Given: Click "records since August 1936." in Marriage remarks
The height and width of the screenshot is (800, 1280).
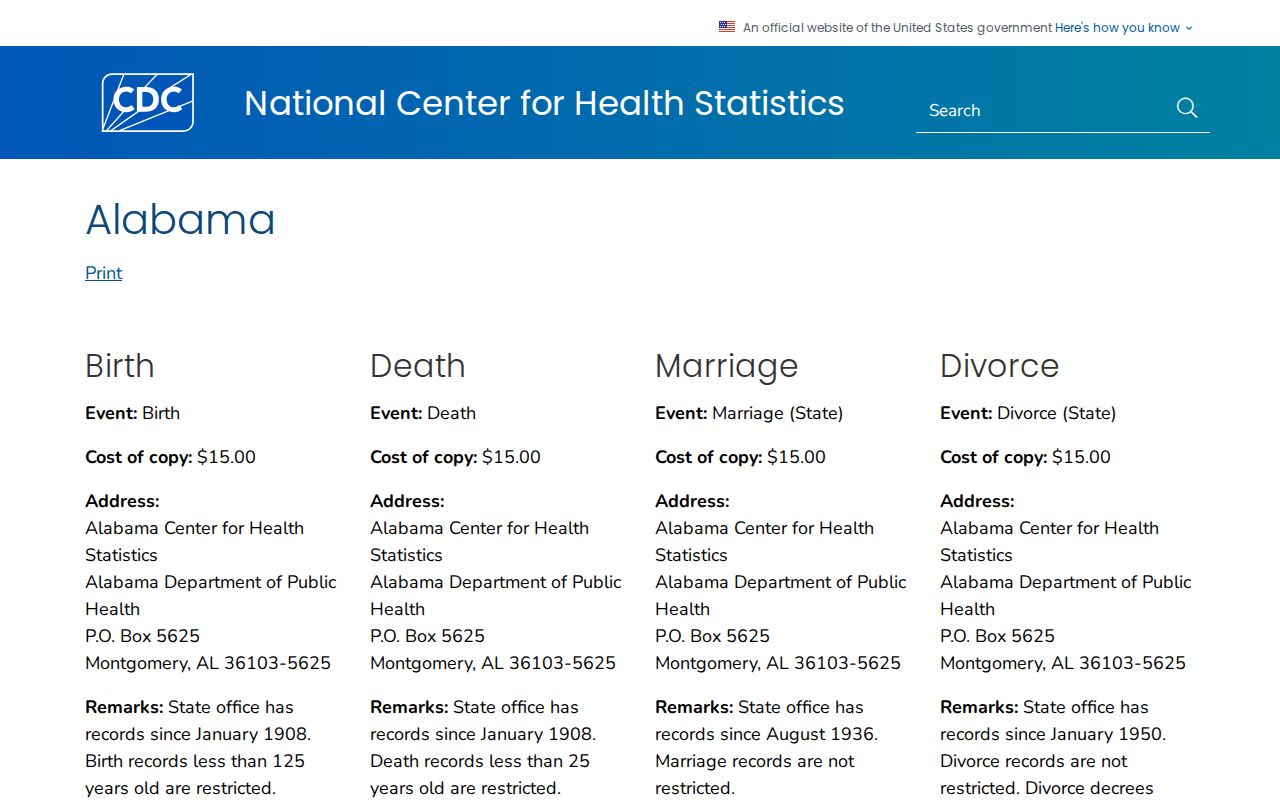Looking at the screenshot, I should click(767, 734).
